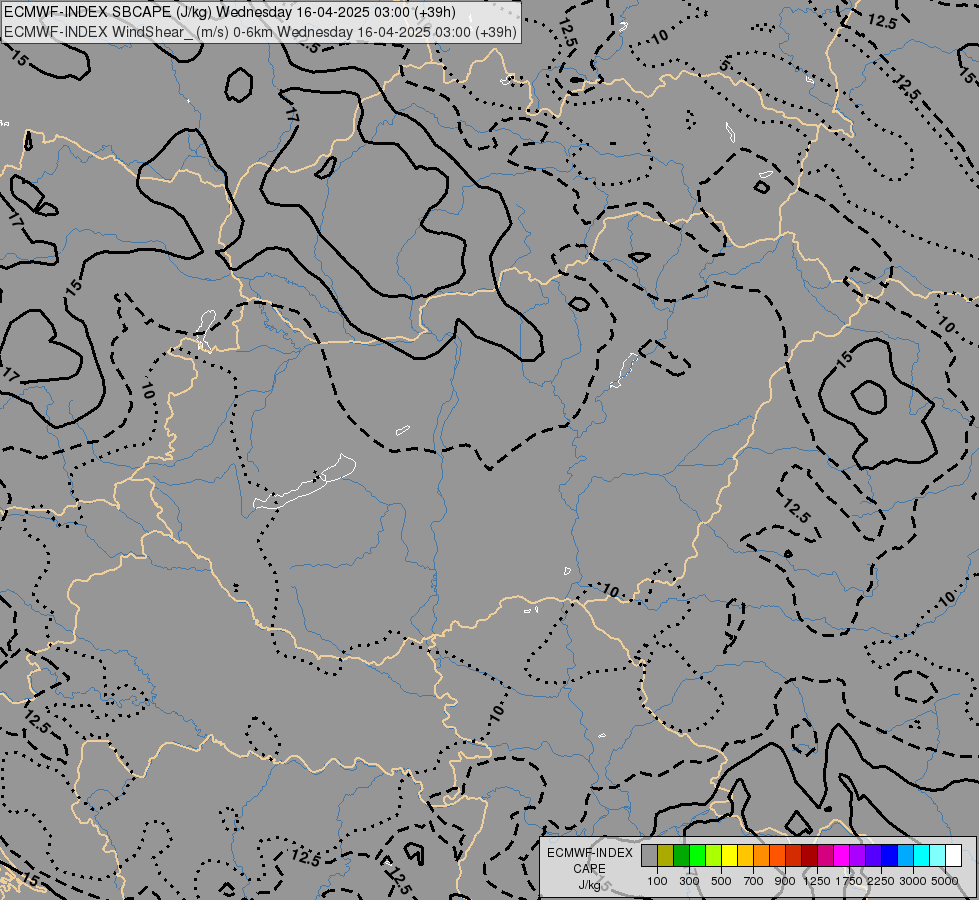Pick the lime yellow-green legend swatch
This screenshot has width=979, height=900.
pyautogui.click(x=714, y=856)
